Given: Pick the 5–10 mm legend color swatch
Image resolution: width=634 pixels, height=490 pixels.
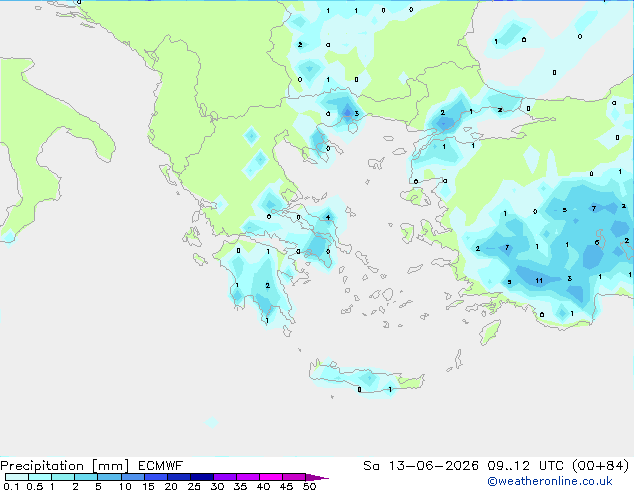Looking at the screenshot, I should pyautogui.click(x=109, y=477).
